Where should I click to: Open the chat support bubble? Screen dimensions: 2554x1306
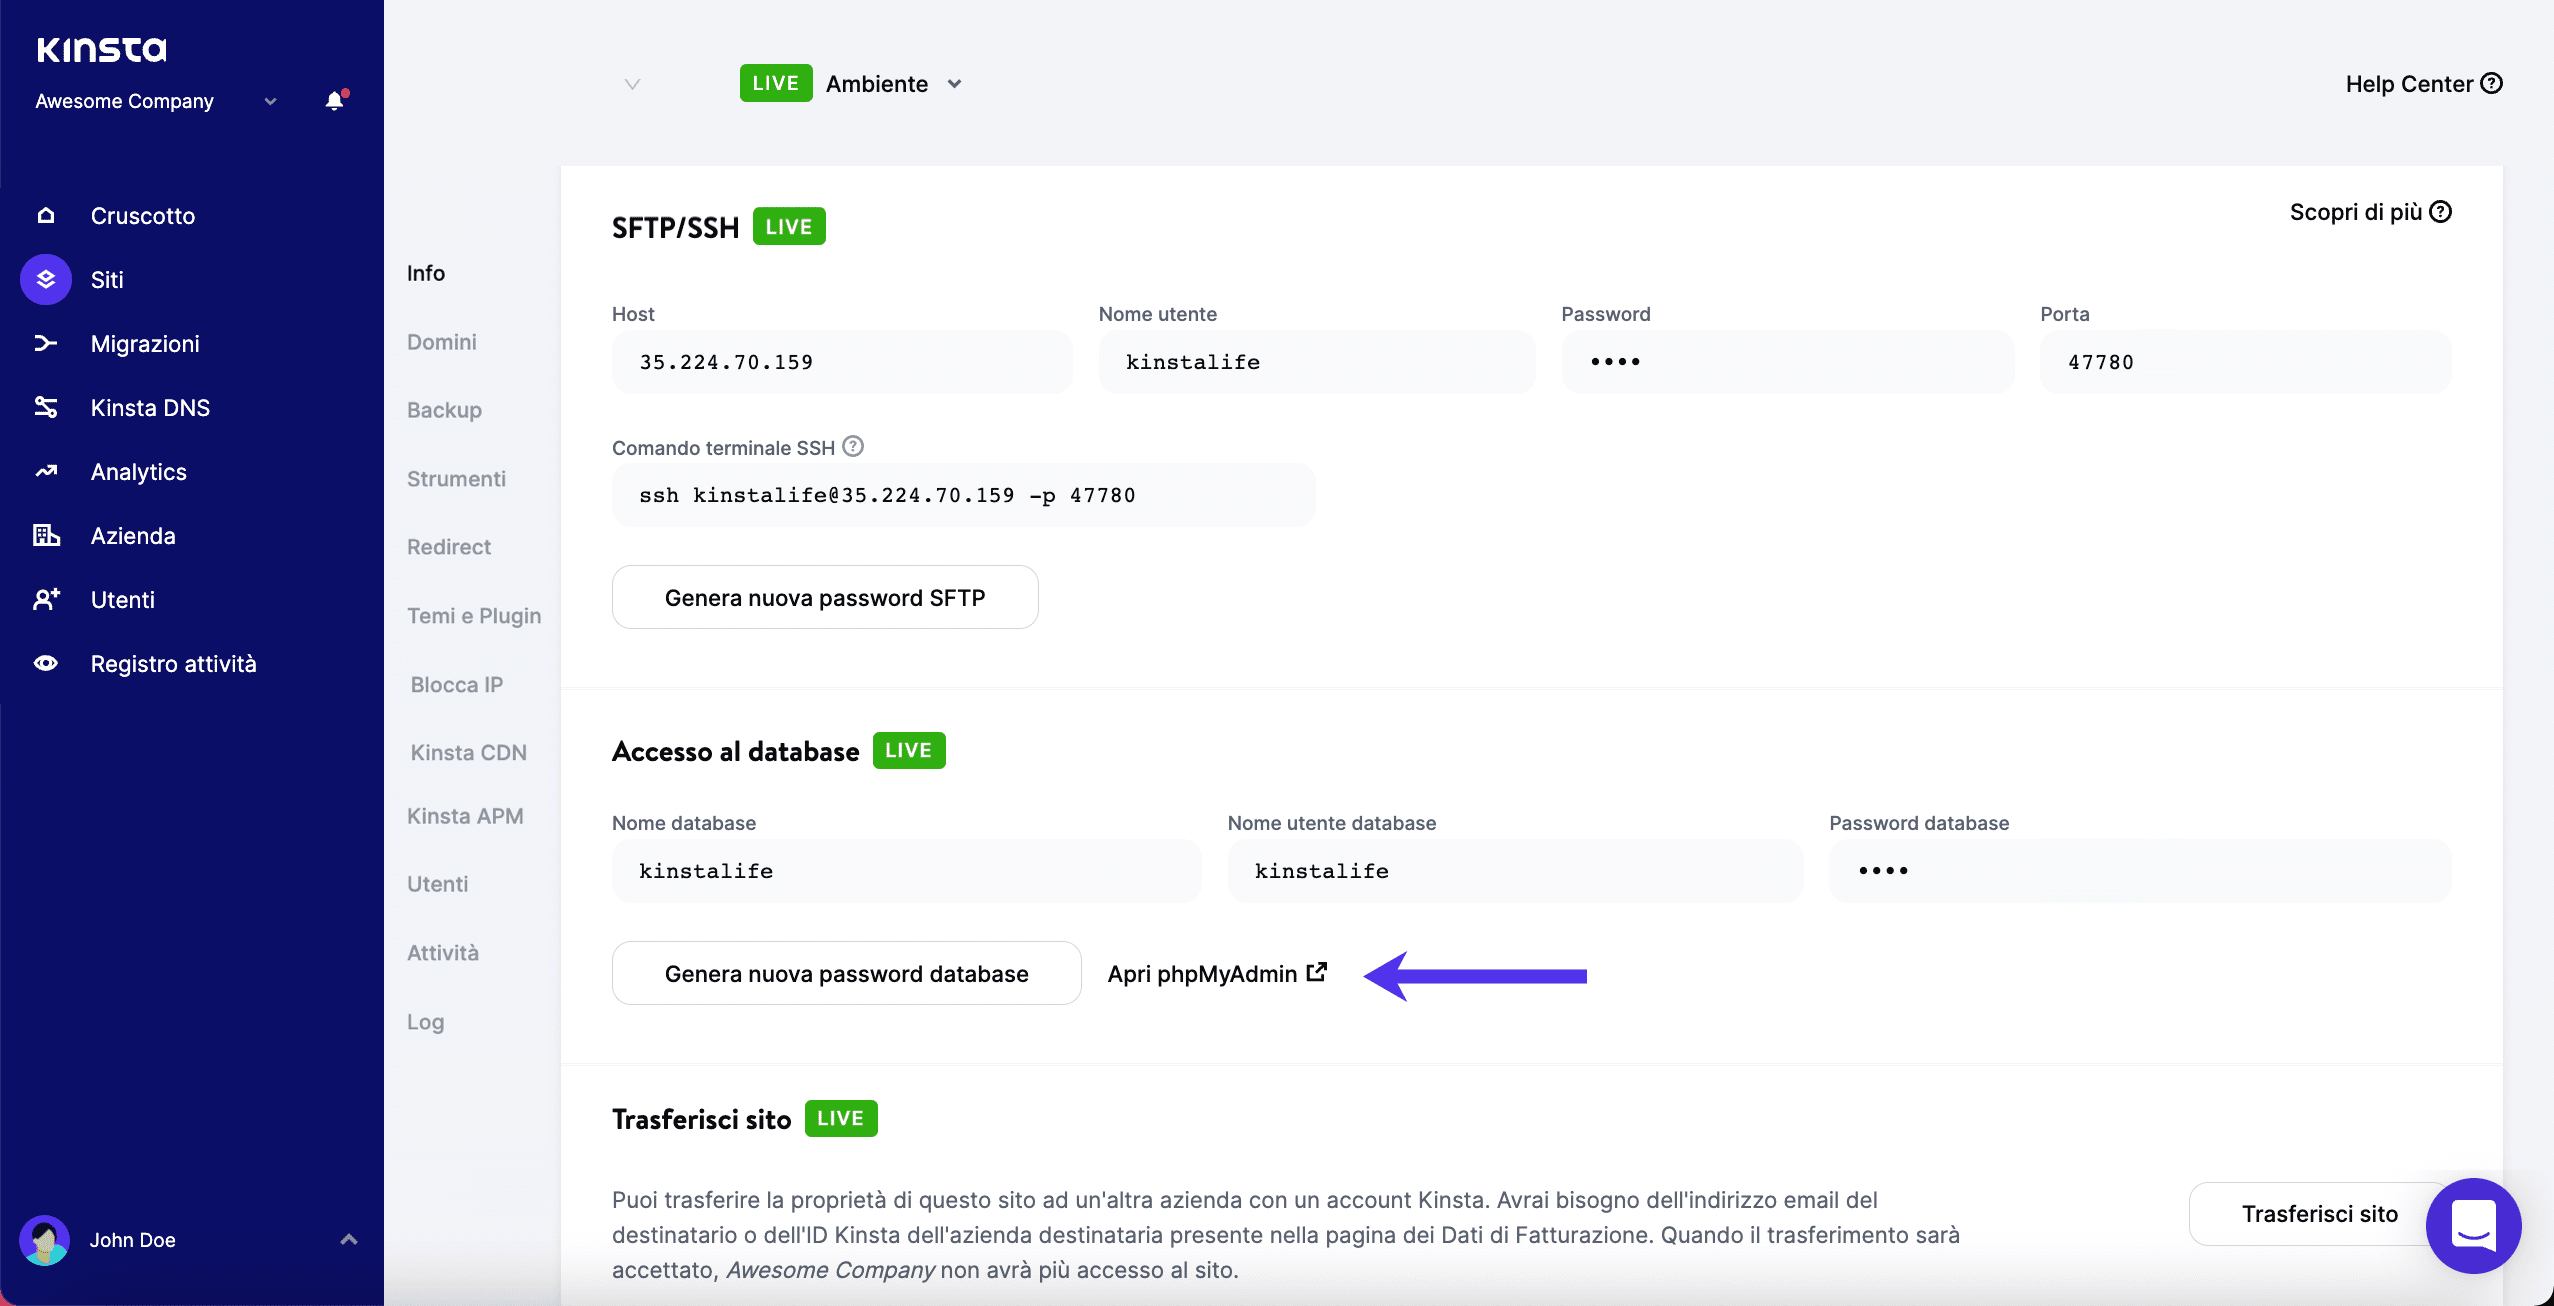2472,1225
